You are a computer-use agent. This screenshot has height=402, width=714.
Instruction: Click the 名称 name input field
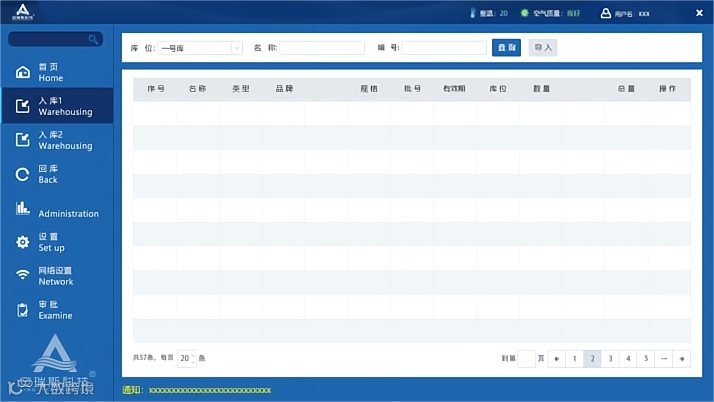coord(322,48)
